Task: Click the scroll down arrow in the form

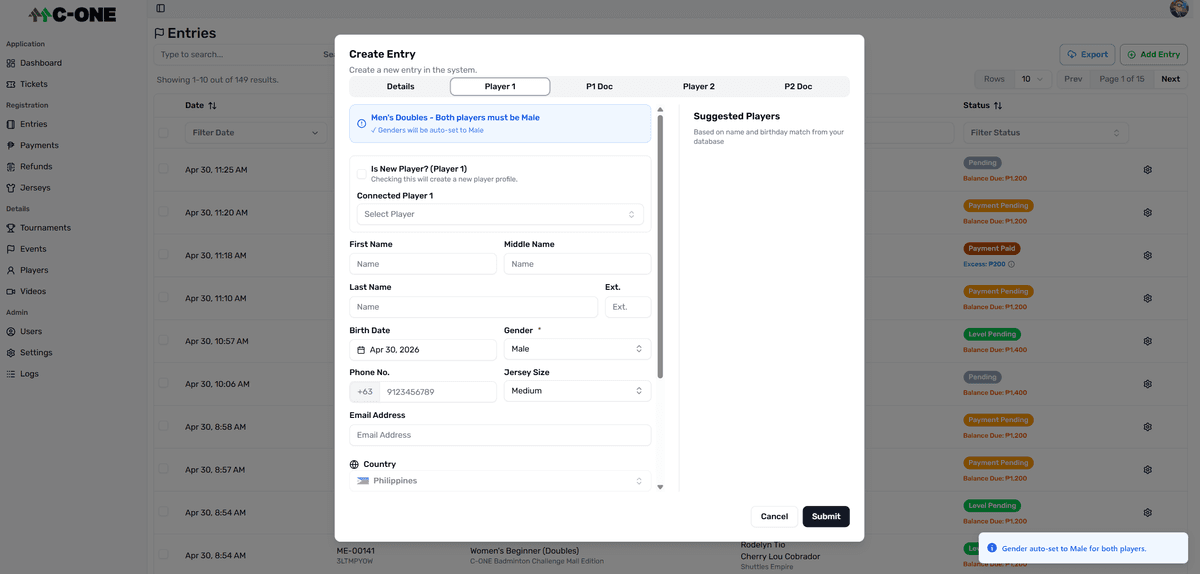Action: pos(660,487)
